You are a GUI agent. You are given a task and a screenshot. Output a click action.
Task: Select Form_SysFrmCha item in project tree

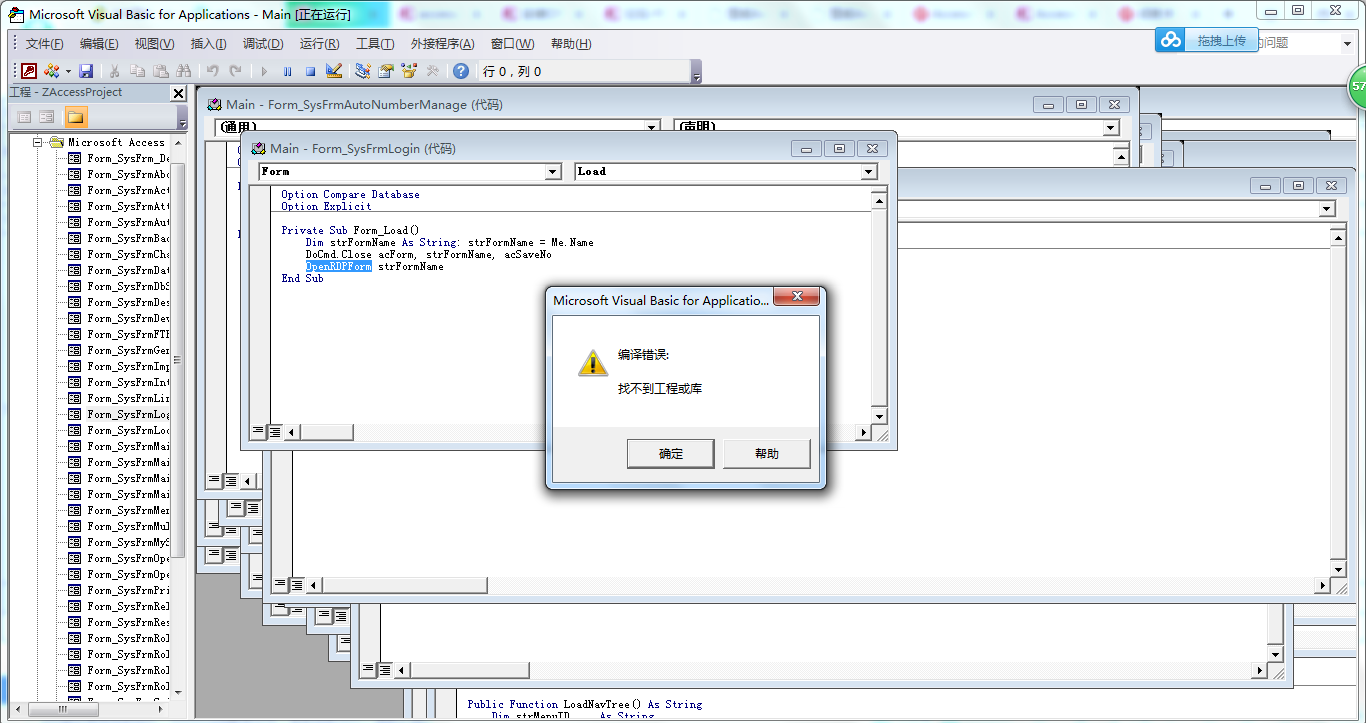(x=128, y=254)
